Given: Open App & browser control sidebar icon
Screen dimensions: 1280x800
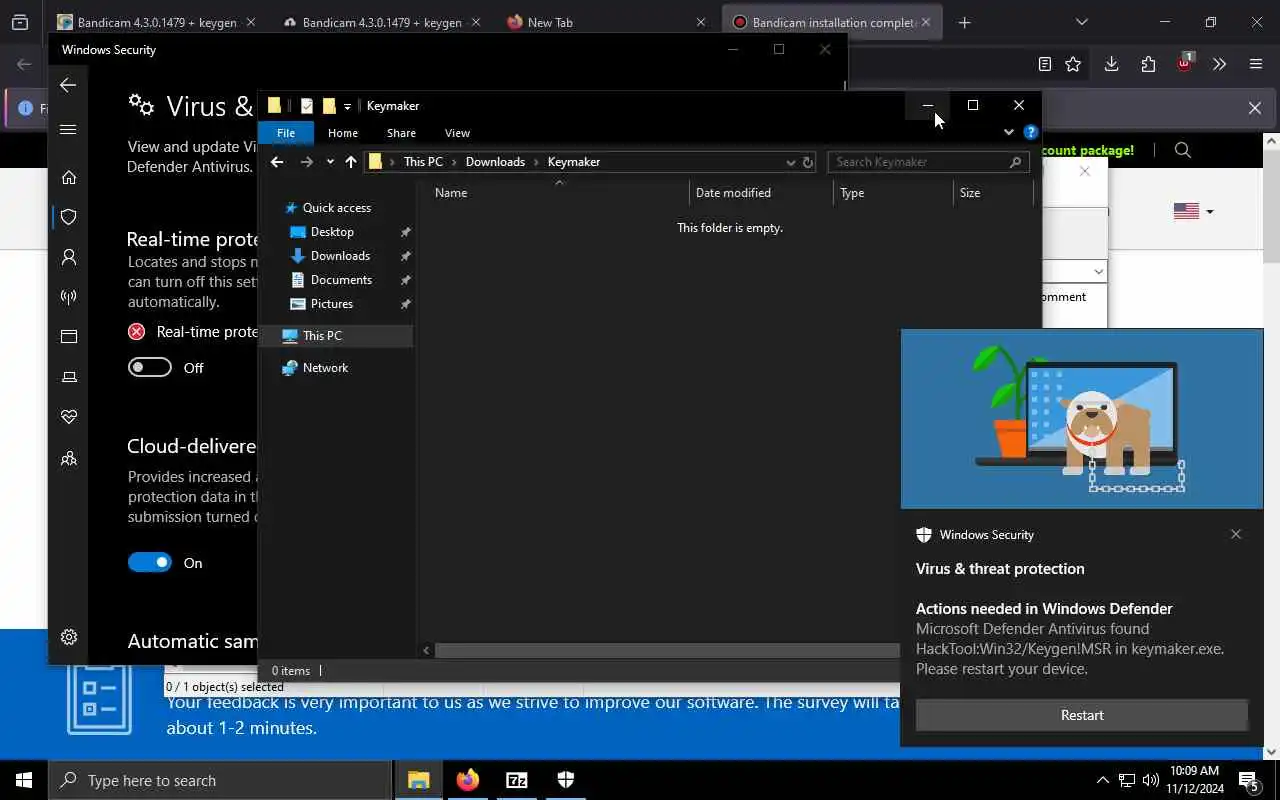Looking at the screenshot, I should 69,337.
